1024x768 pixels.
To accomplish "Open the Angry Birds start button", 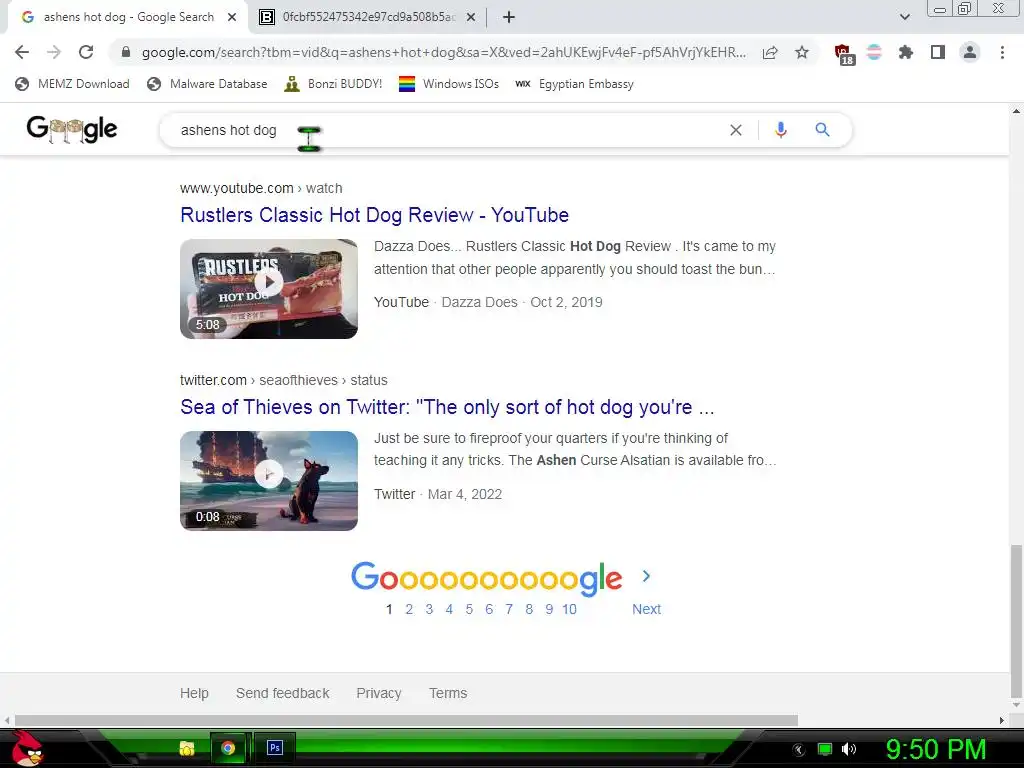I will tap(27, 748).
